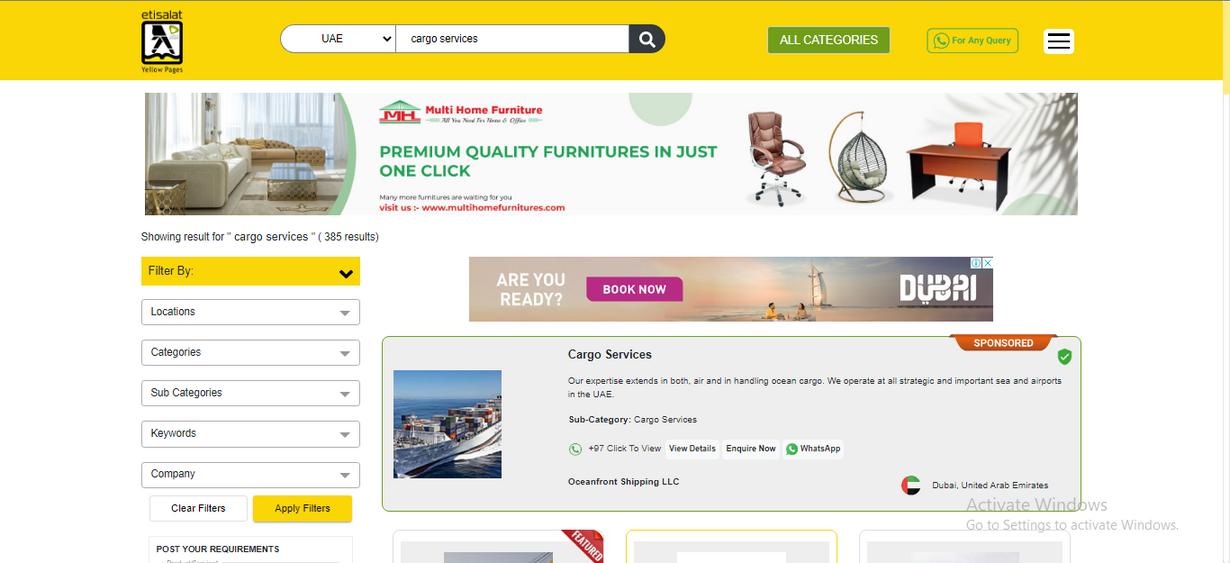Open the UAE country dropdown
This screenshot has width=1230, height=563.
(339, 39)
